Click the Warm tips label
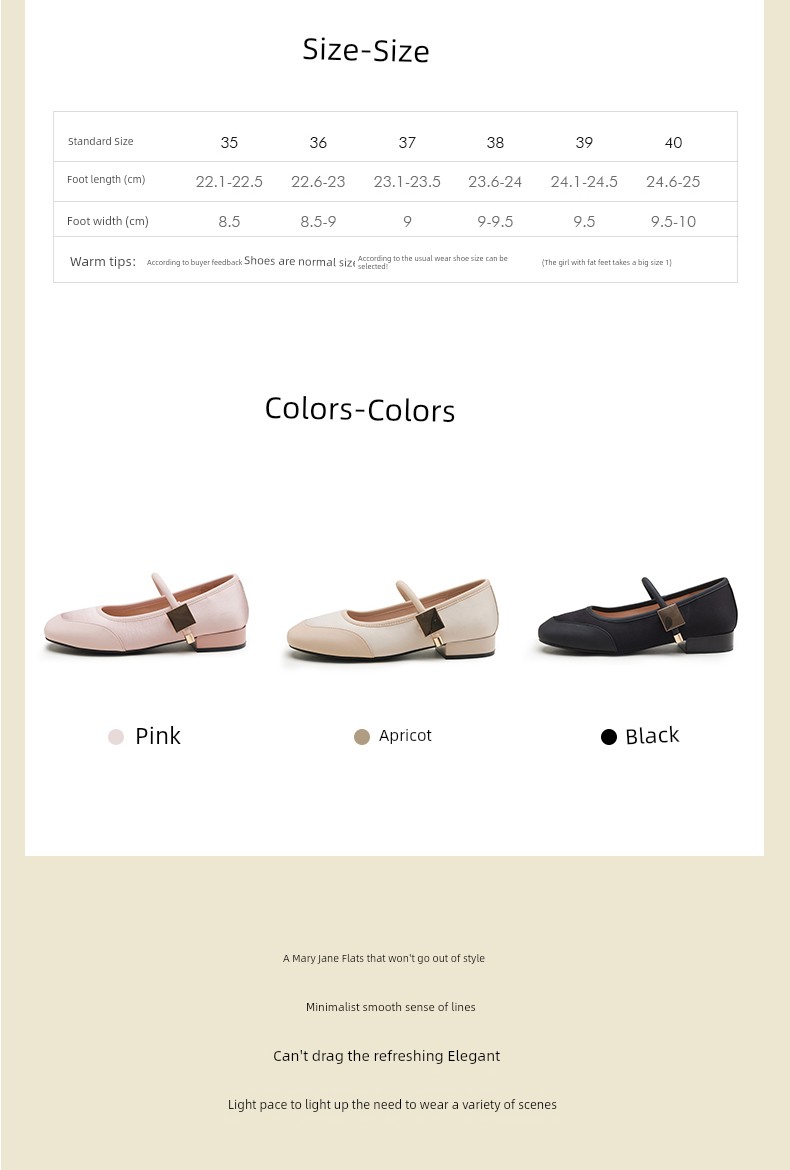Image resolution: width=790 pixels, height=1170 pixels. tap(103, 261)
